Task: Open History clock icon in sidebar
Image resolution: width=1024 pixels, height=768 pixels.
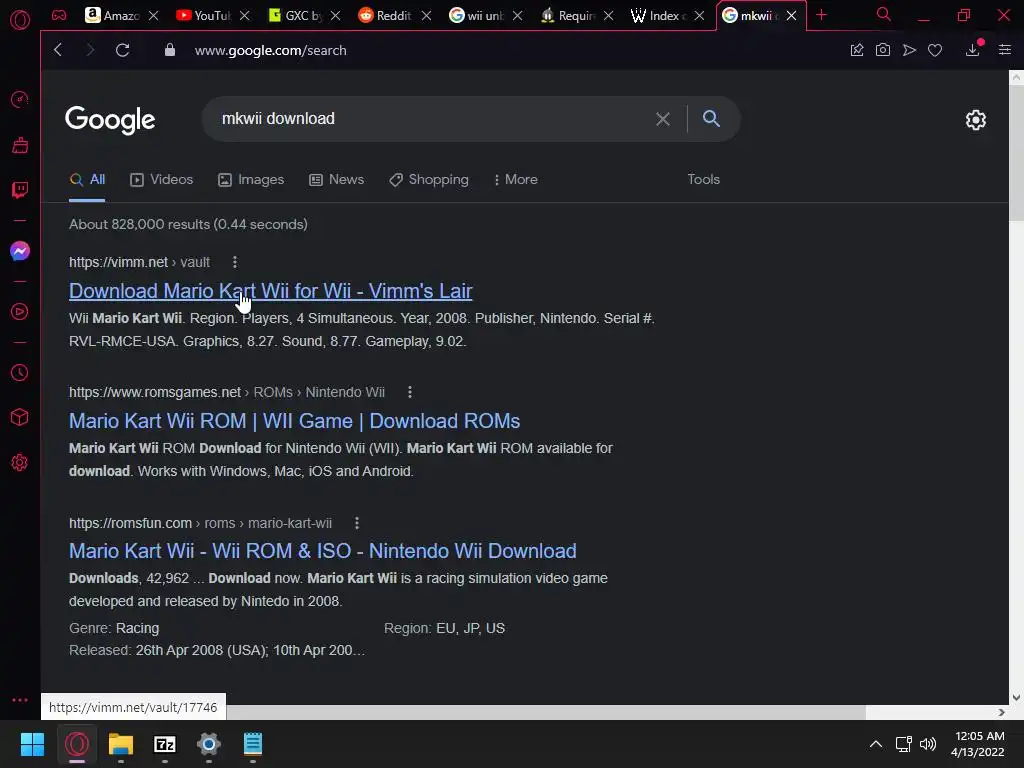Action: (x=20, y=372)
